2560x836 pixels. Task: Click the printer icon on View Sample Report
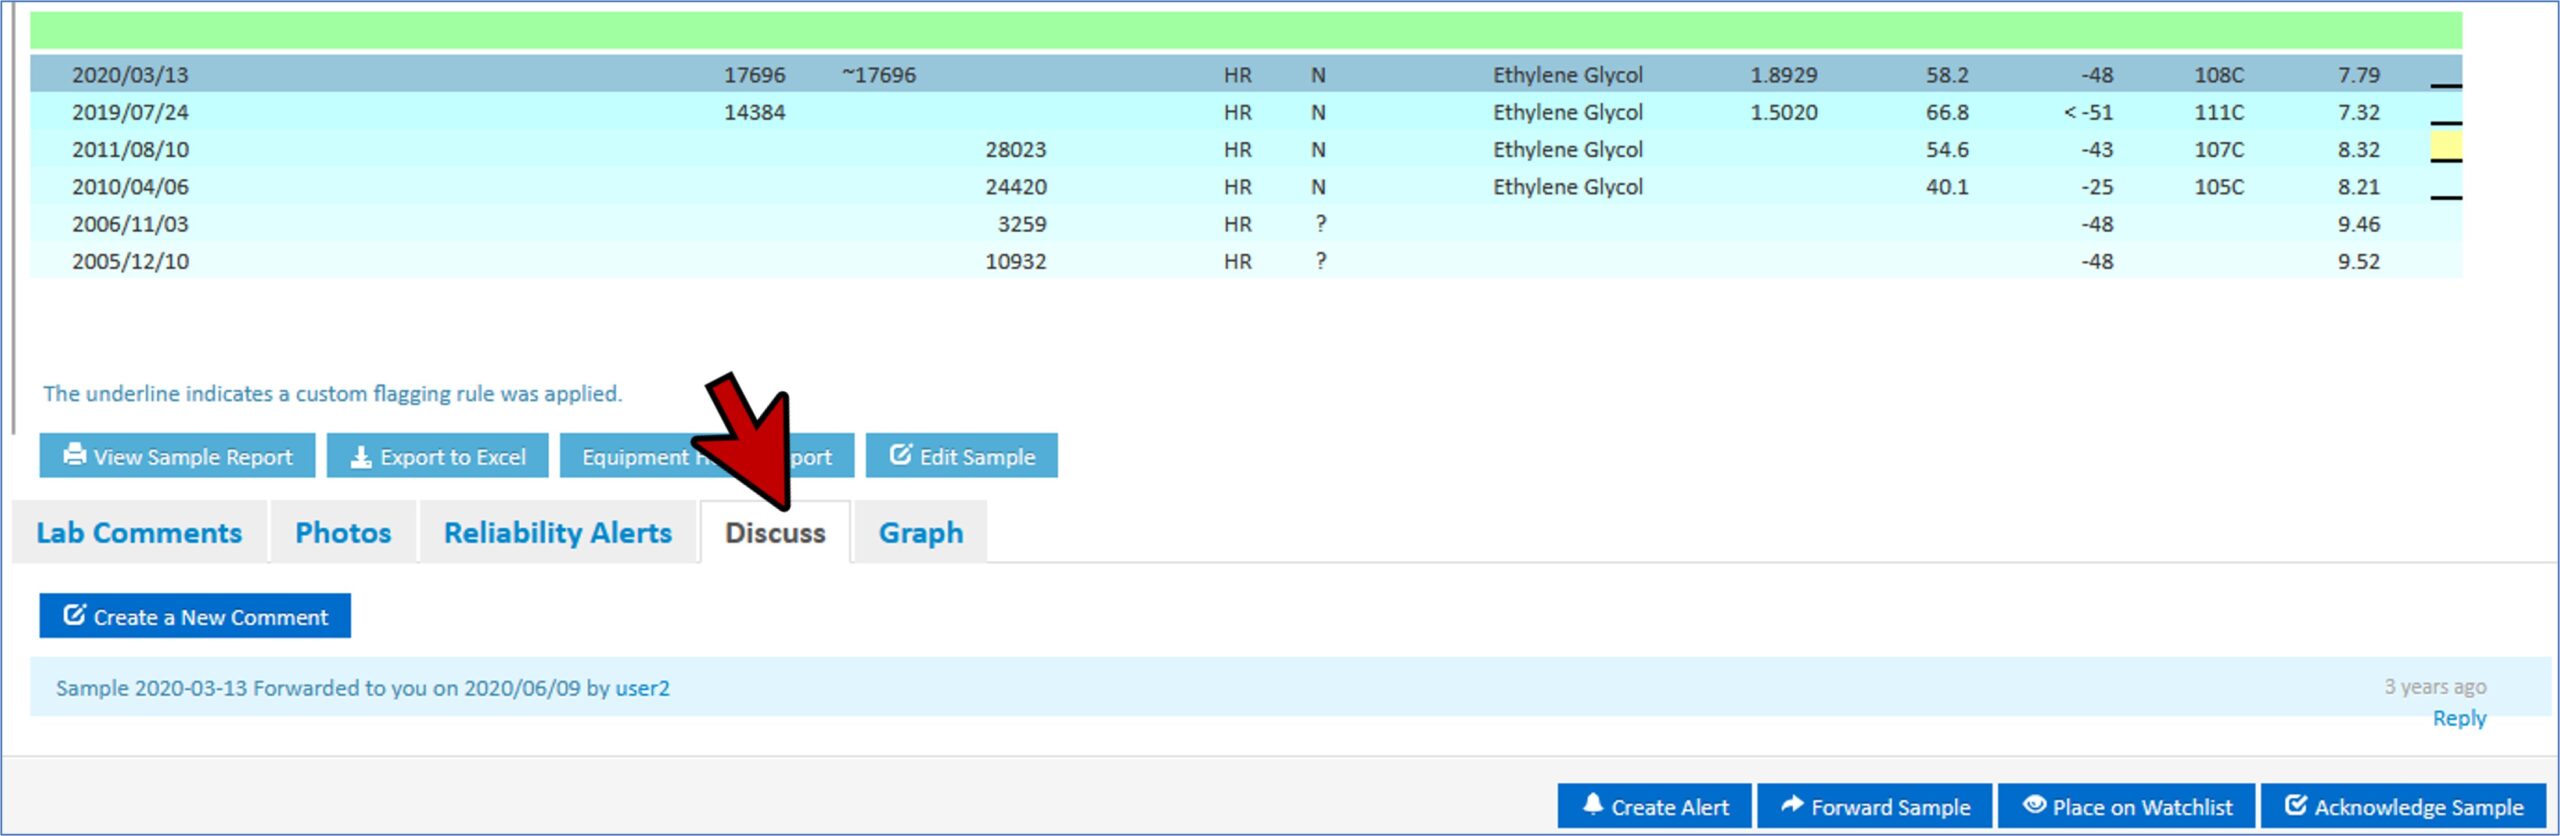(x=74, y=455)
